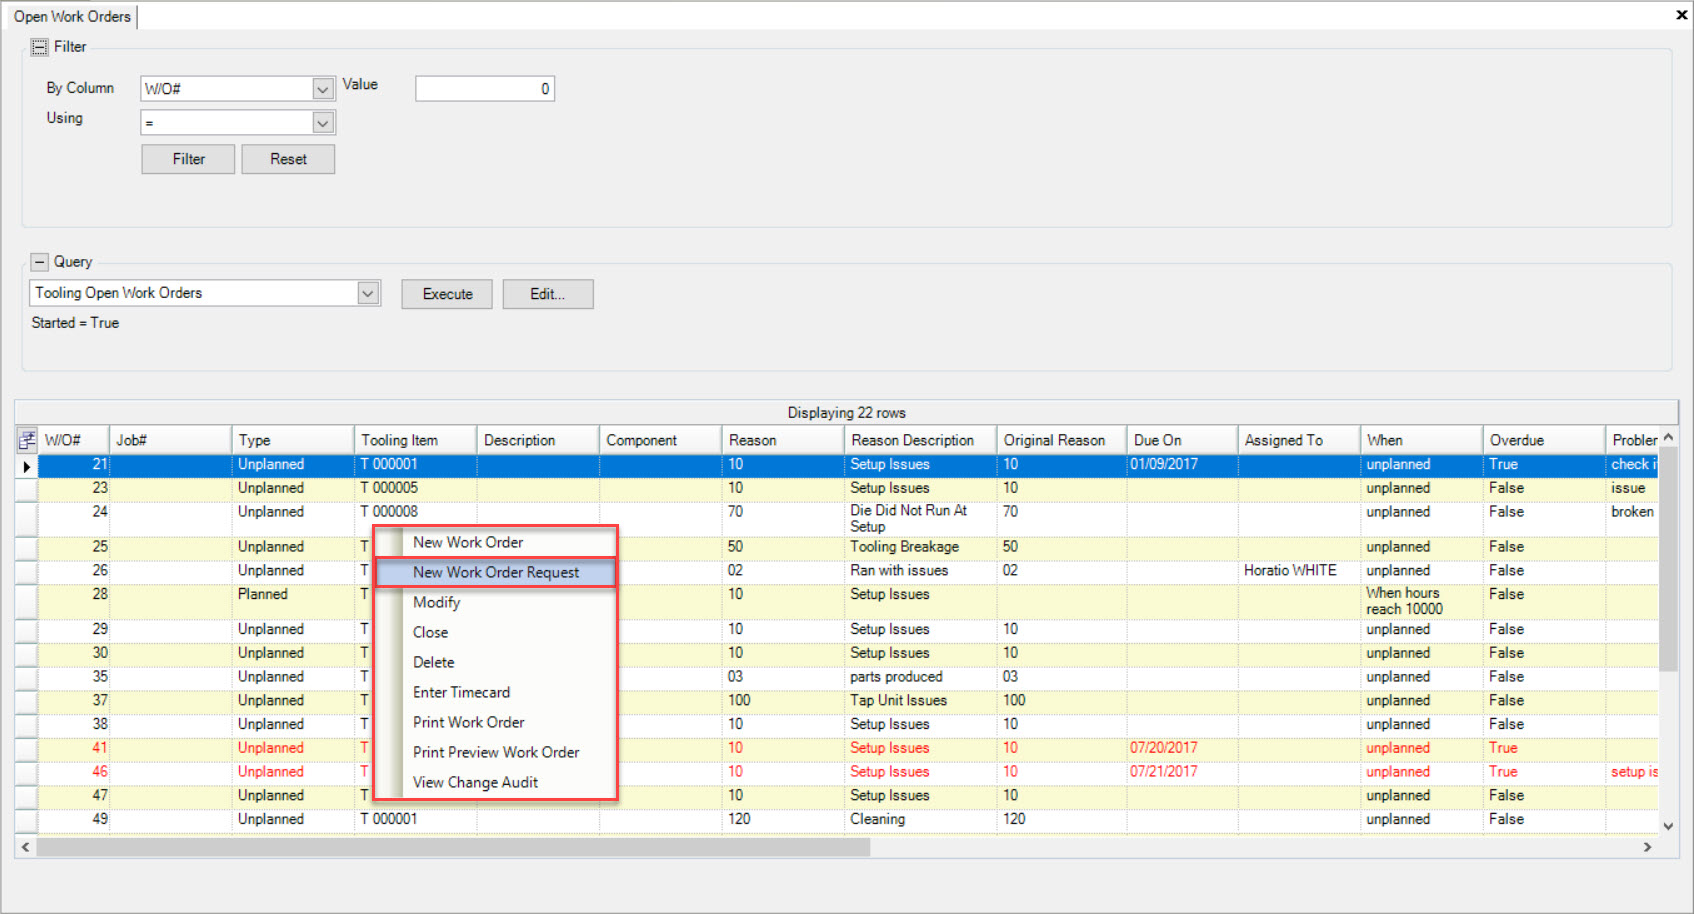Viewport: 1694px width, 914px height.
Task: Click the 01/09/2017 due date cell
Action: click(x=1182, y=465)
